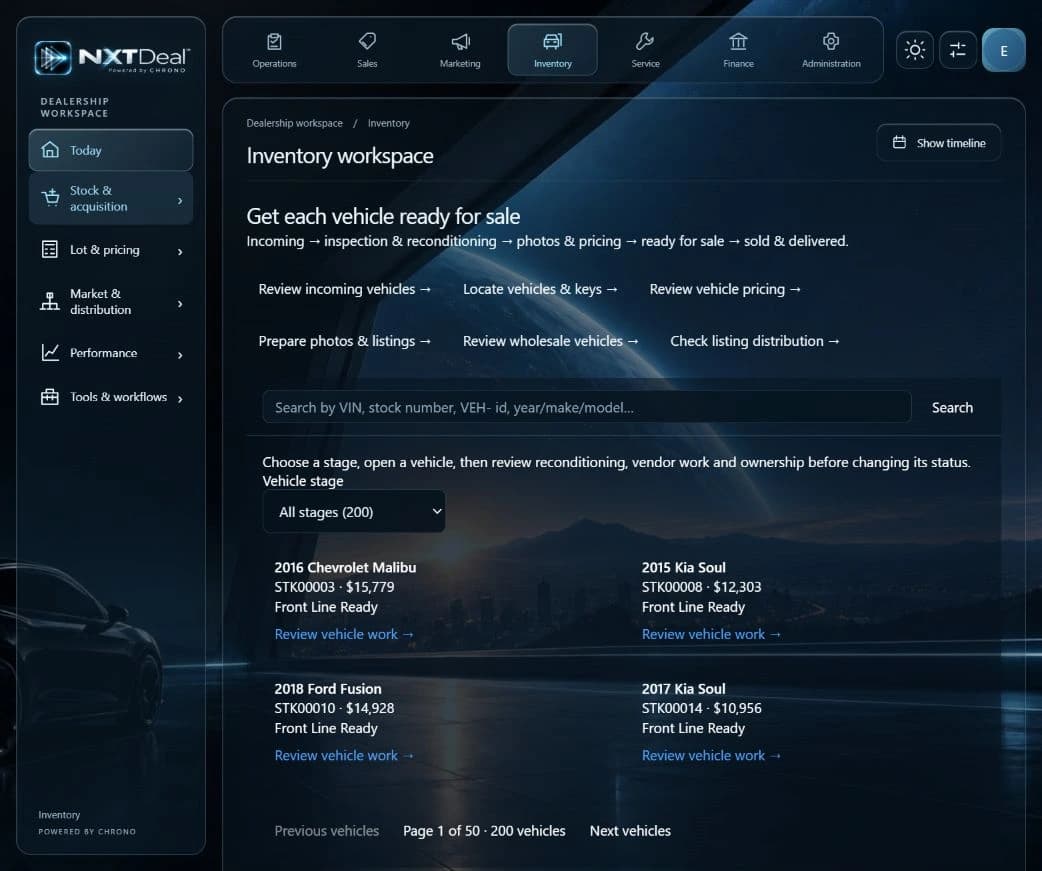Open the Today sidebar item

(x=110, y=150)
